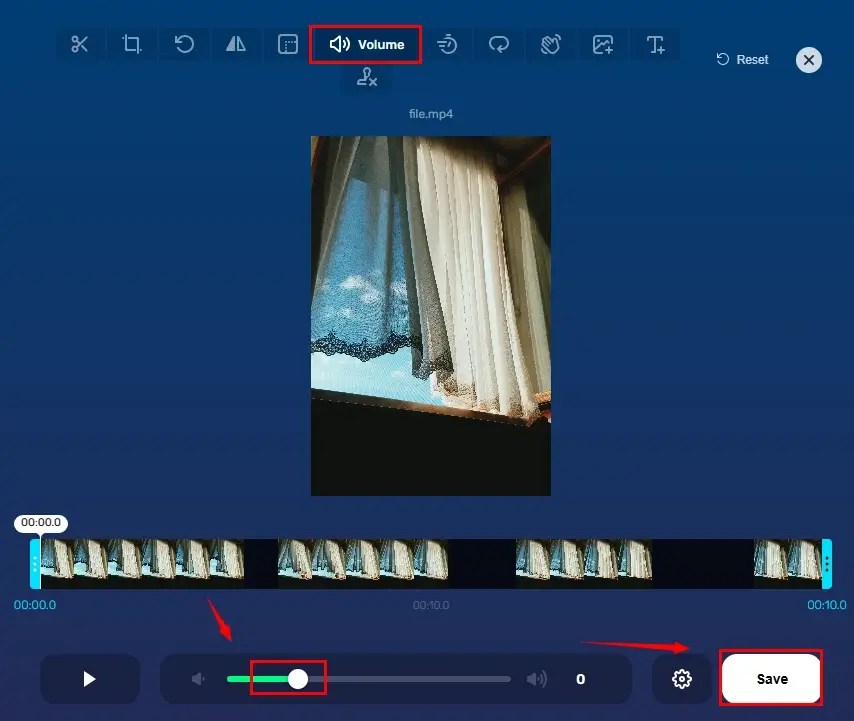Select the Trim/Cut tool
854x721 pixels.
coord(80,44)
